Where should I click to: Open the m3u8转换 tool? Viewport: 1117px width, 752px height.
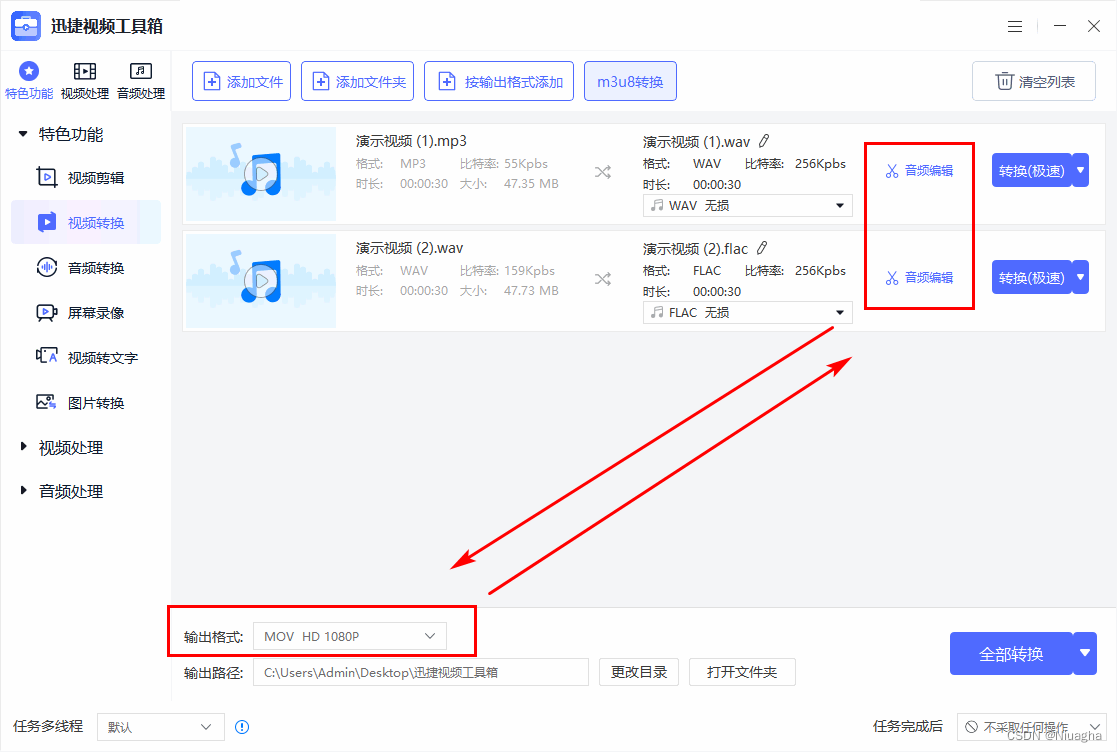tap(630, 81)
